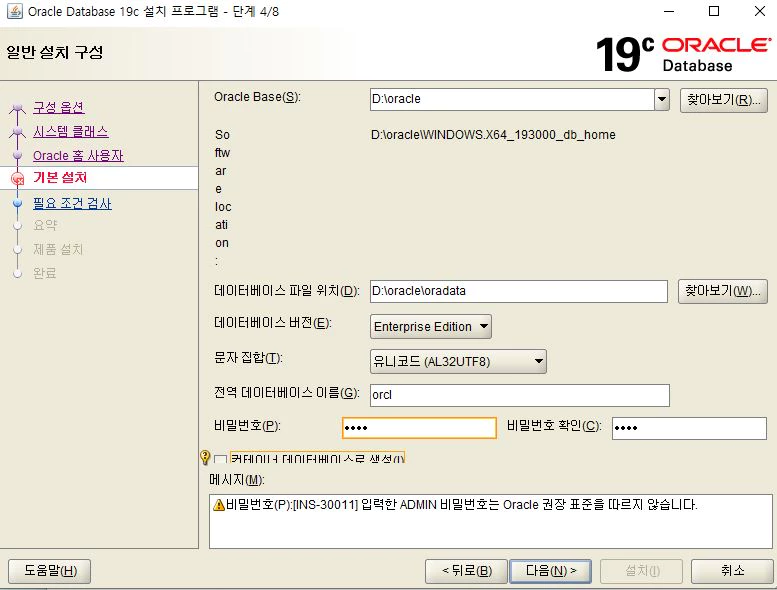This screenshot has height=590, width=777.
Task: Click the 뒤로(B) back button
Action: point(466,571)
